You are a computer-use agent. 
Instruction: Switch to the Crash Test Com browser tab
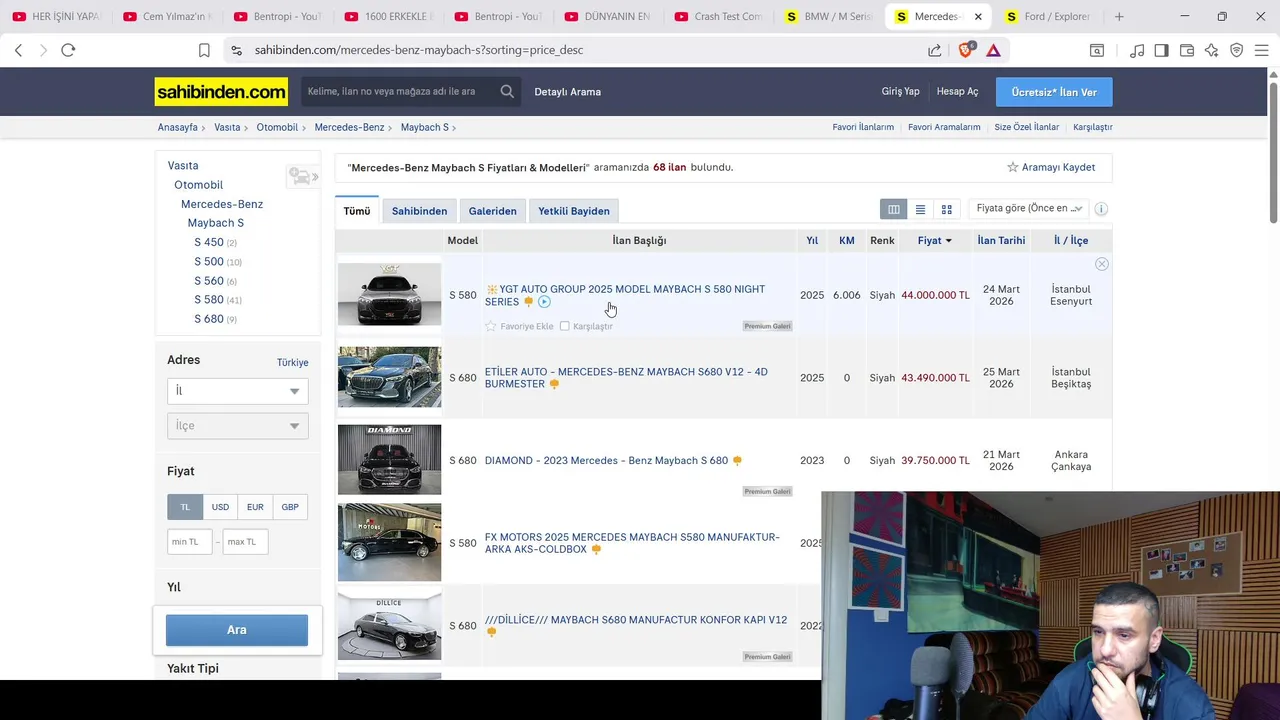point(718,17)
